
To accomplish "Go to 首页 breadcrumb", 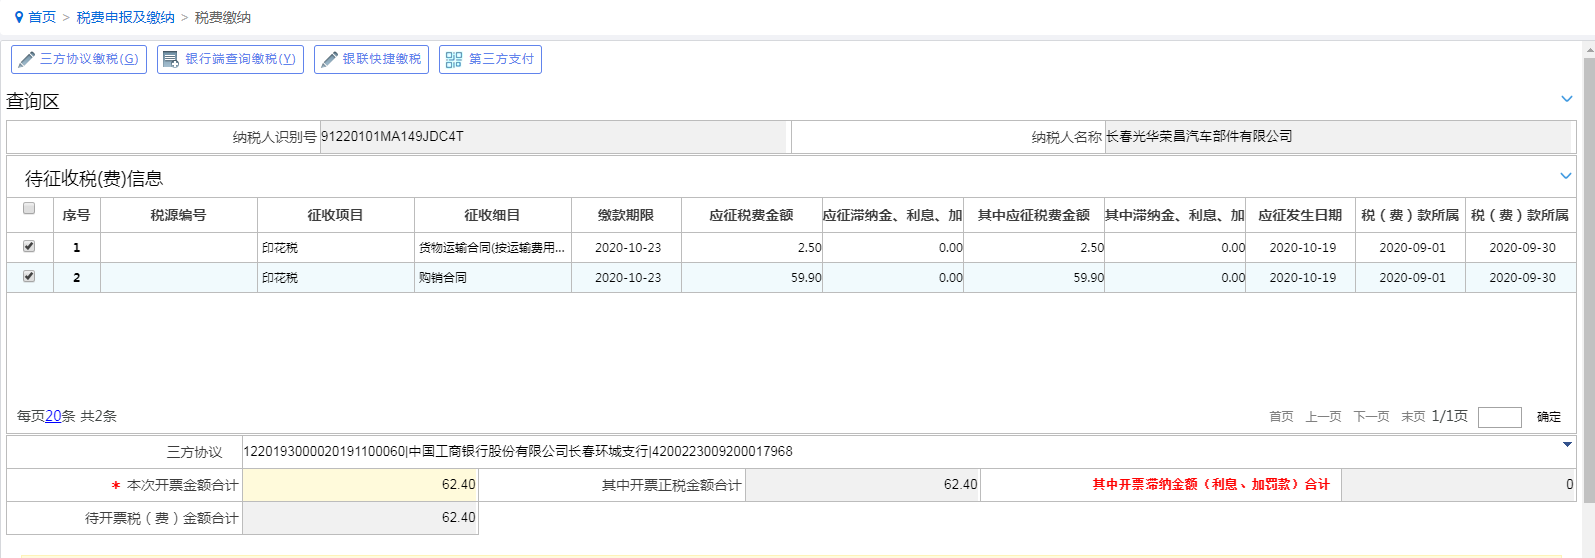I will pos(42,17).
